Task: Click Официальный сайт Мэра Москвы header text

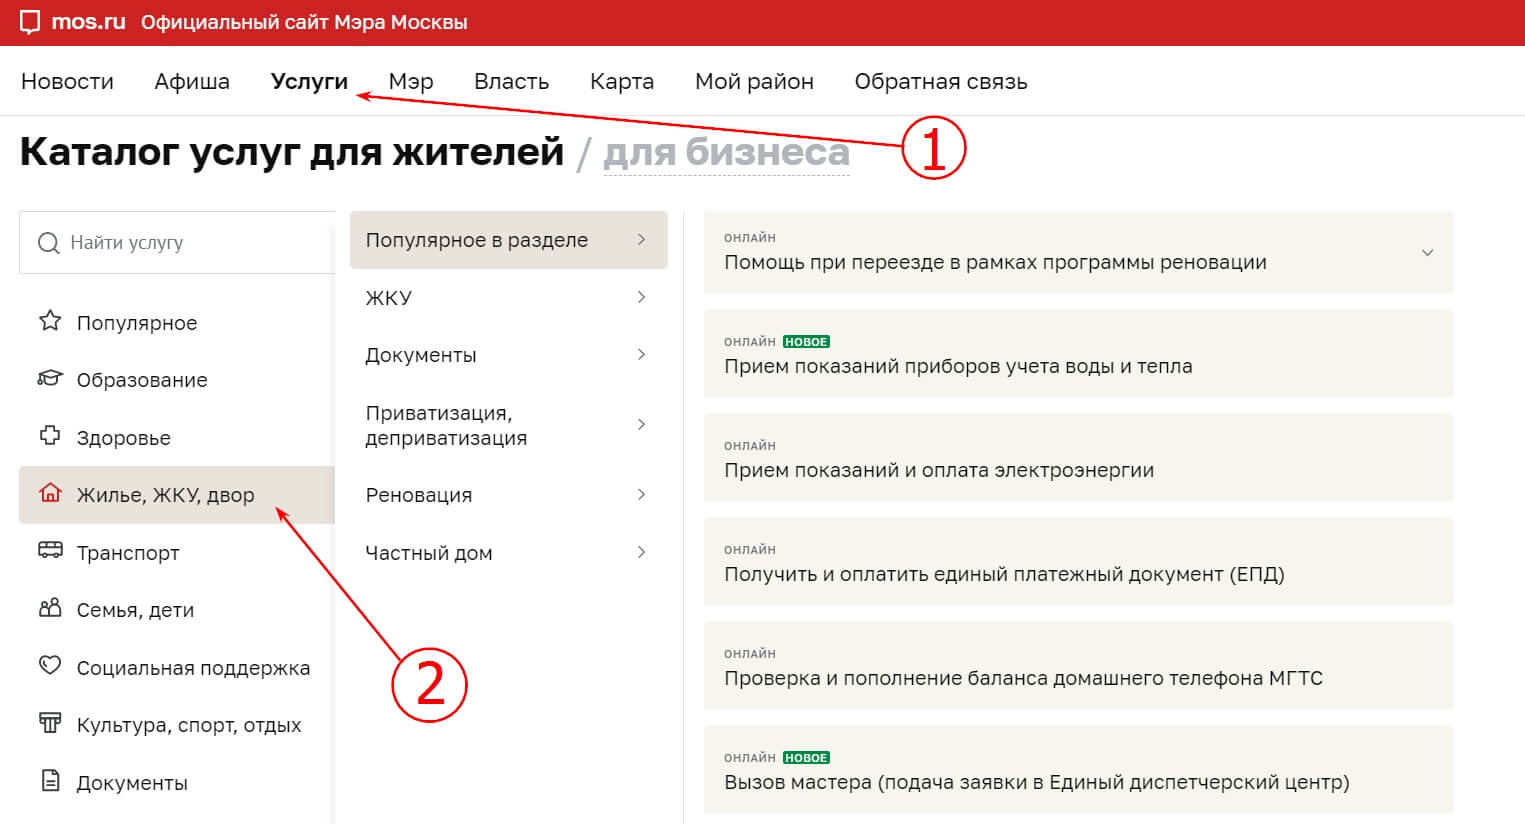Action: point(304,22)
